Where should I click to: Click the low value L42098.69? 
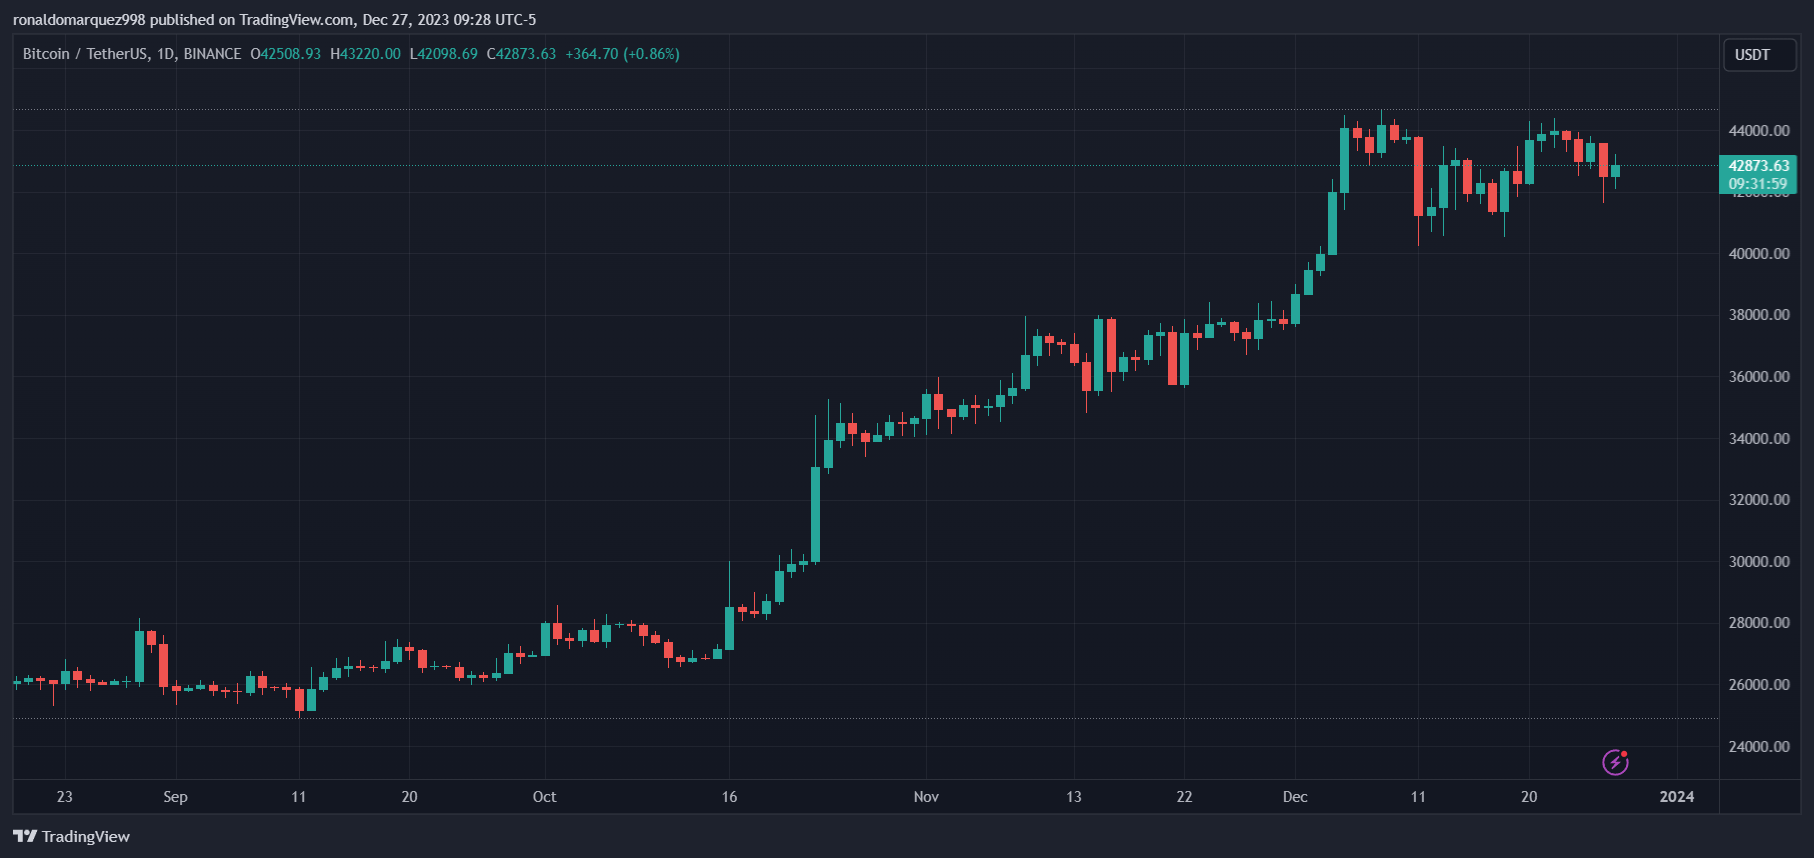coord(444,54)
